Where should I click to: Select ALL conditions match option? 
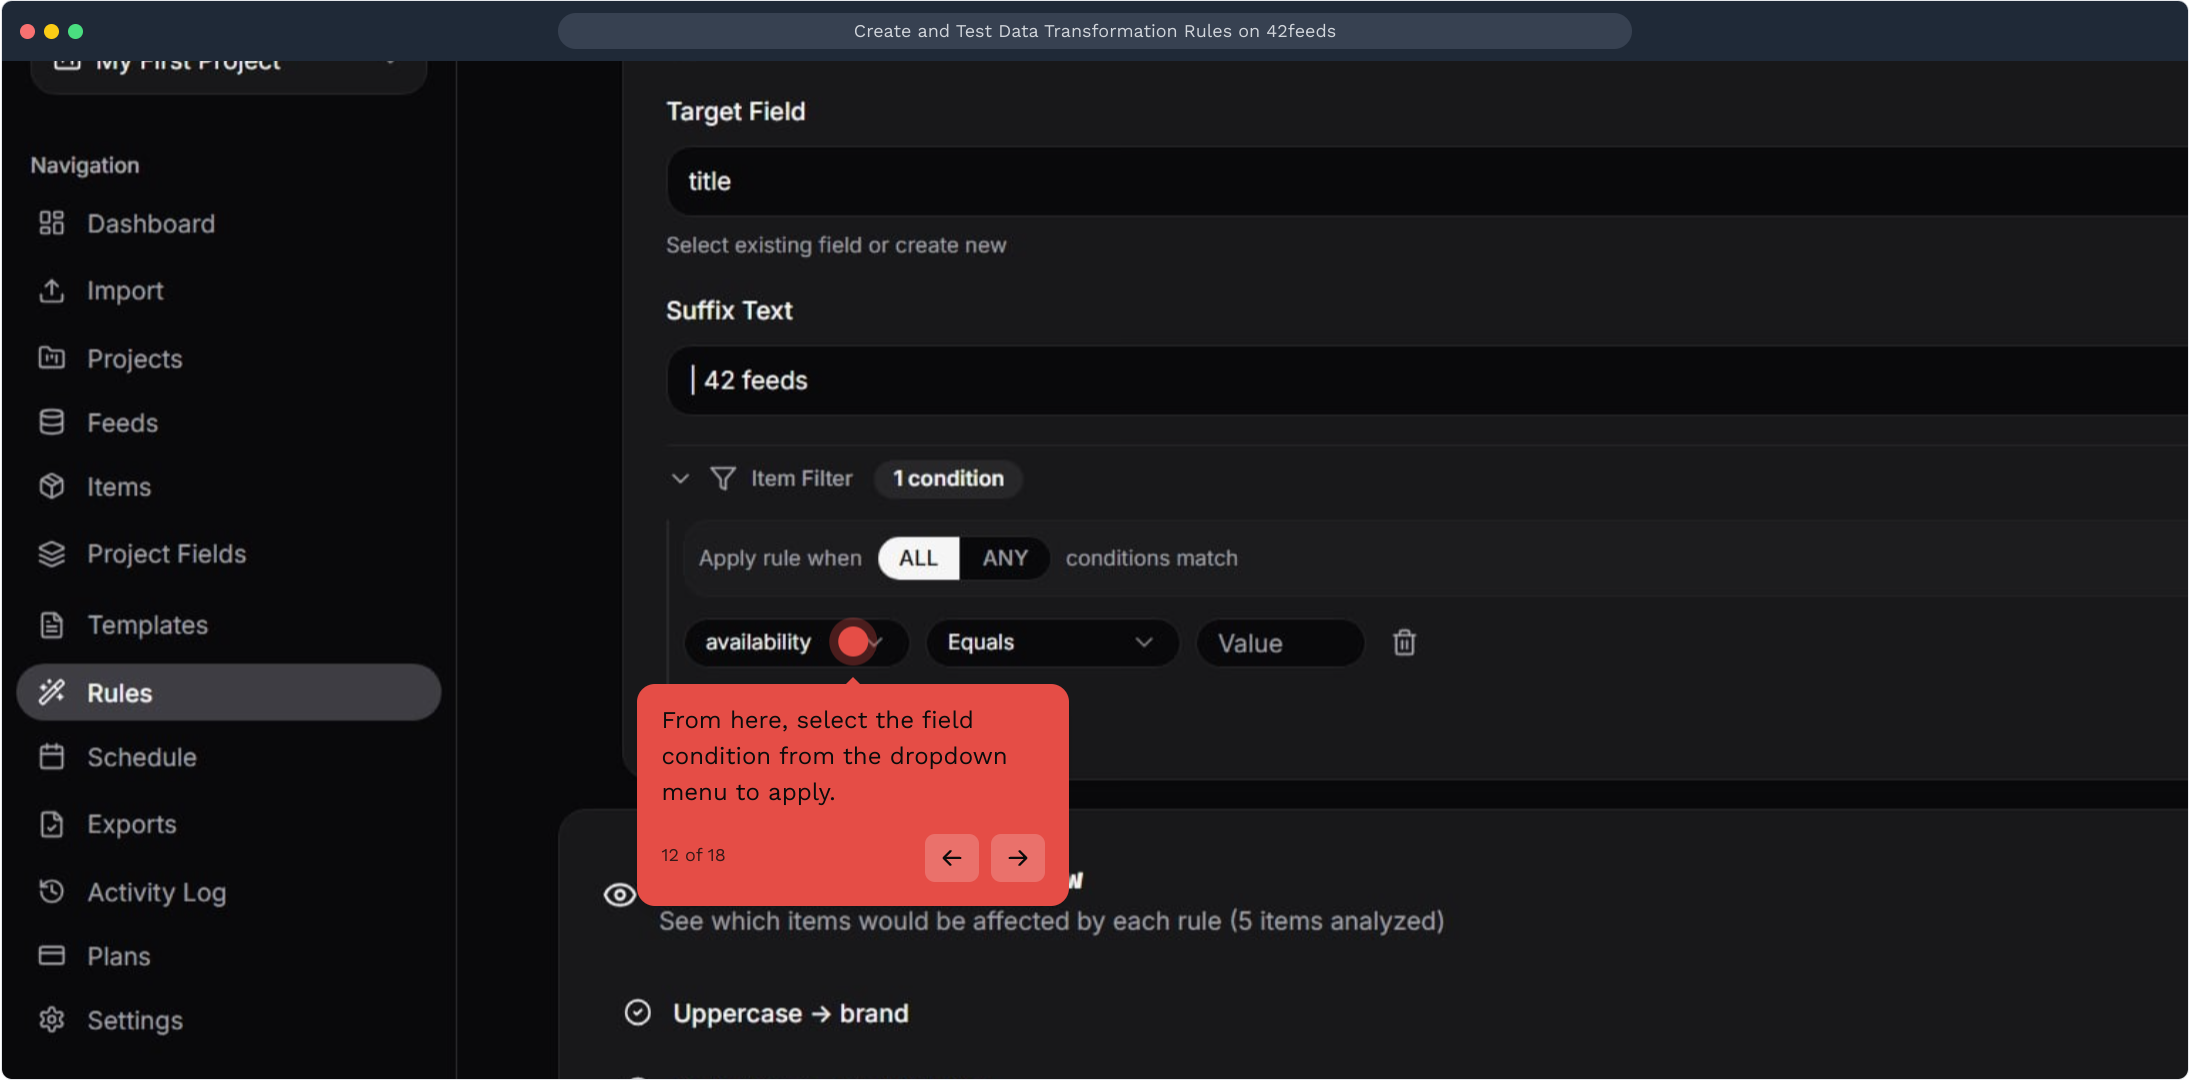pyautogui.click(x=918, y=558)
